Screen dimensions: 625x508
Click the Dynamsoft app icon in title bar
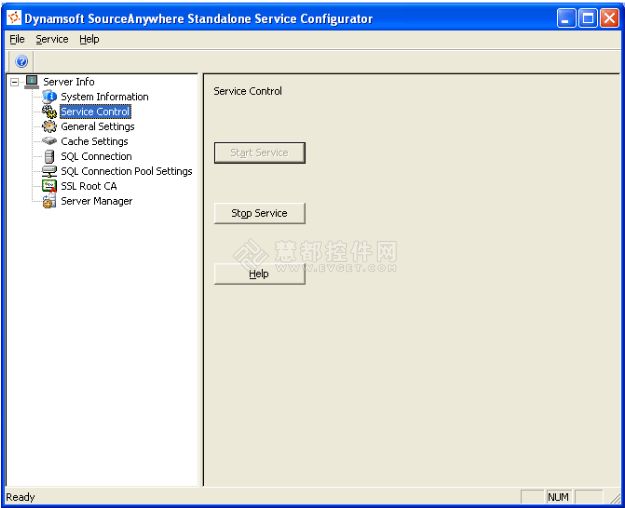[x=14, y=18]
